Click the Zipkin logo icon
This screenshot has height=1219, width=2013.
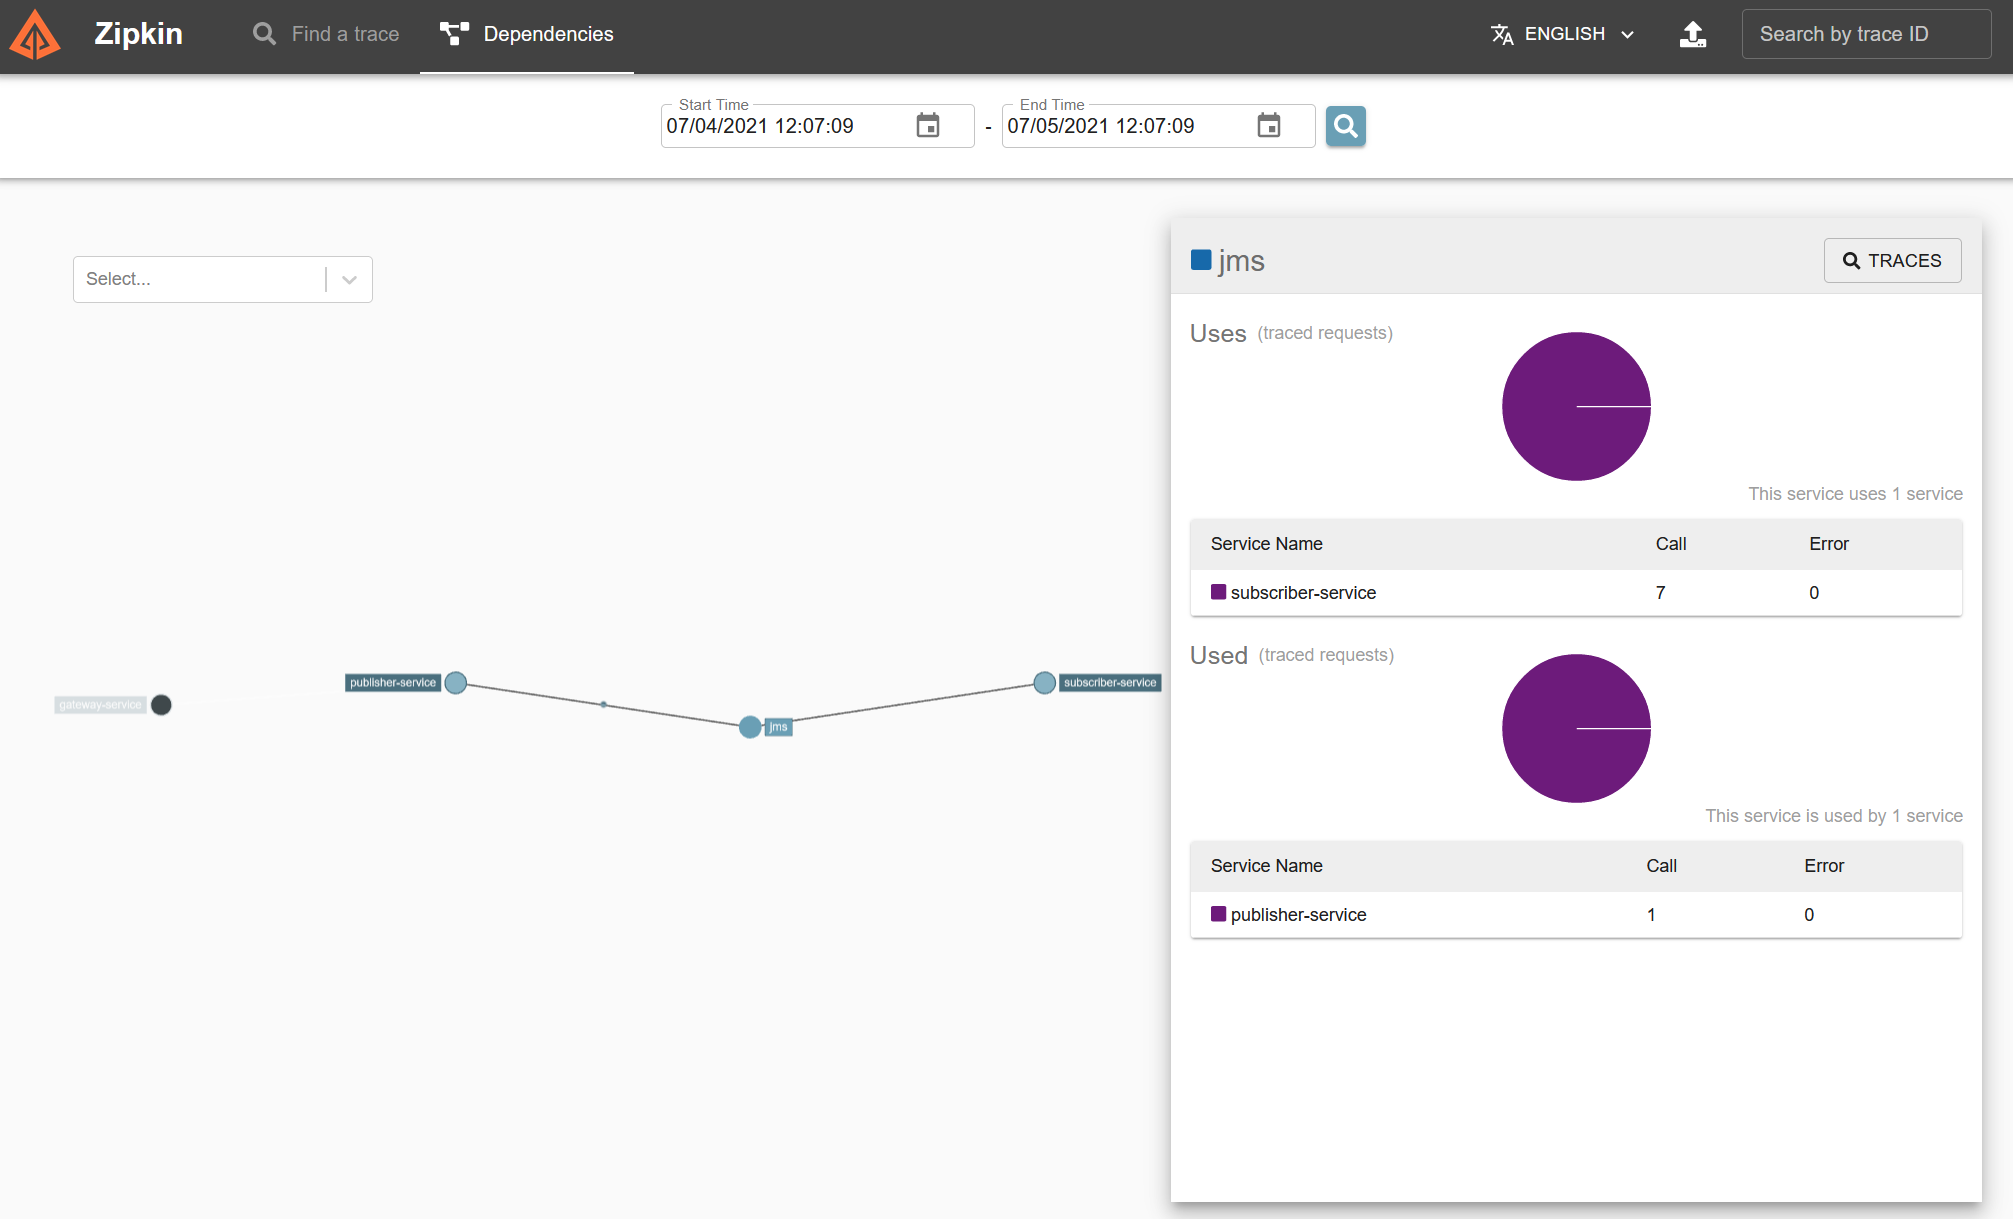pyautogui.click(x=36, y=35)
